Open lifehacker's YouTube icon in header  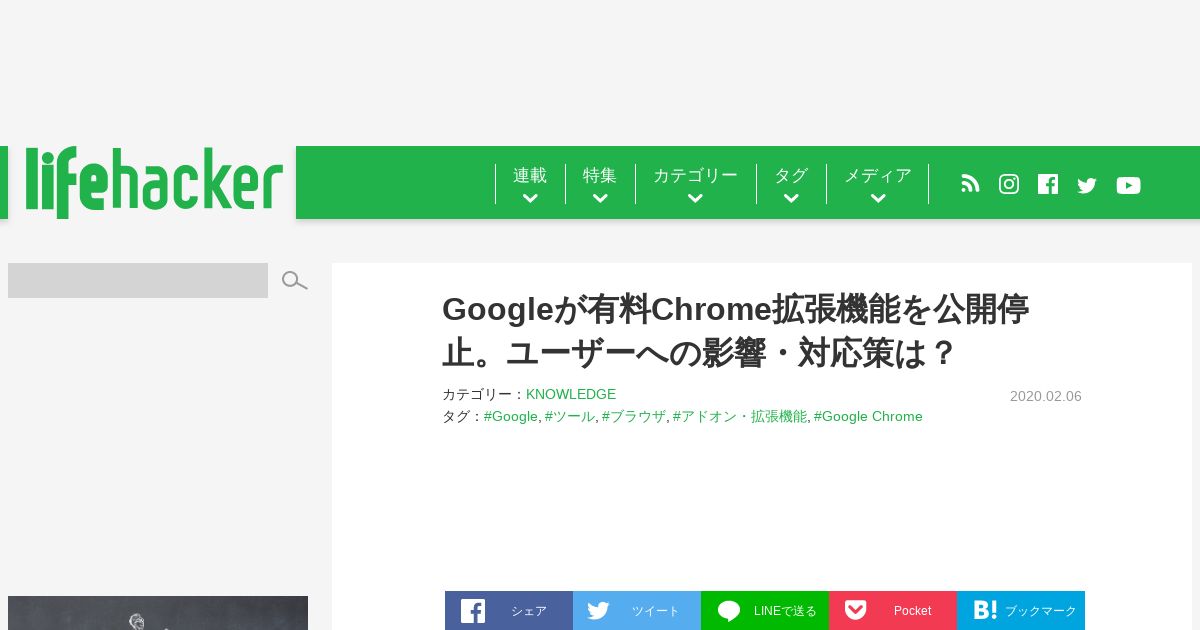pyautogui.click(x=1128, y=185)
